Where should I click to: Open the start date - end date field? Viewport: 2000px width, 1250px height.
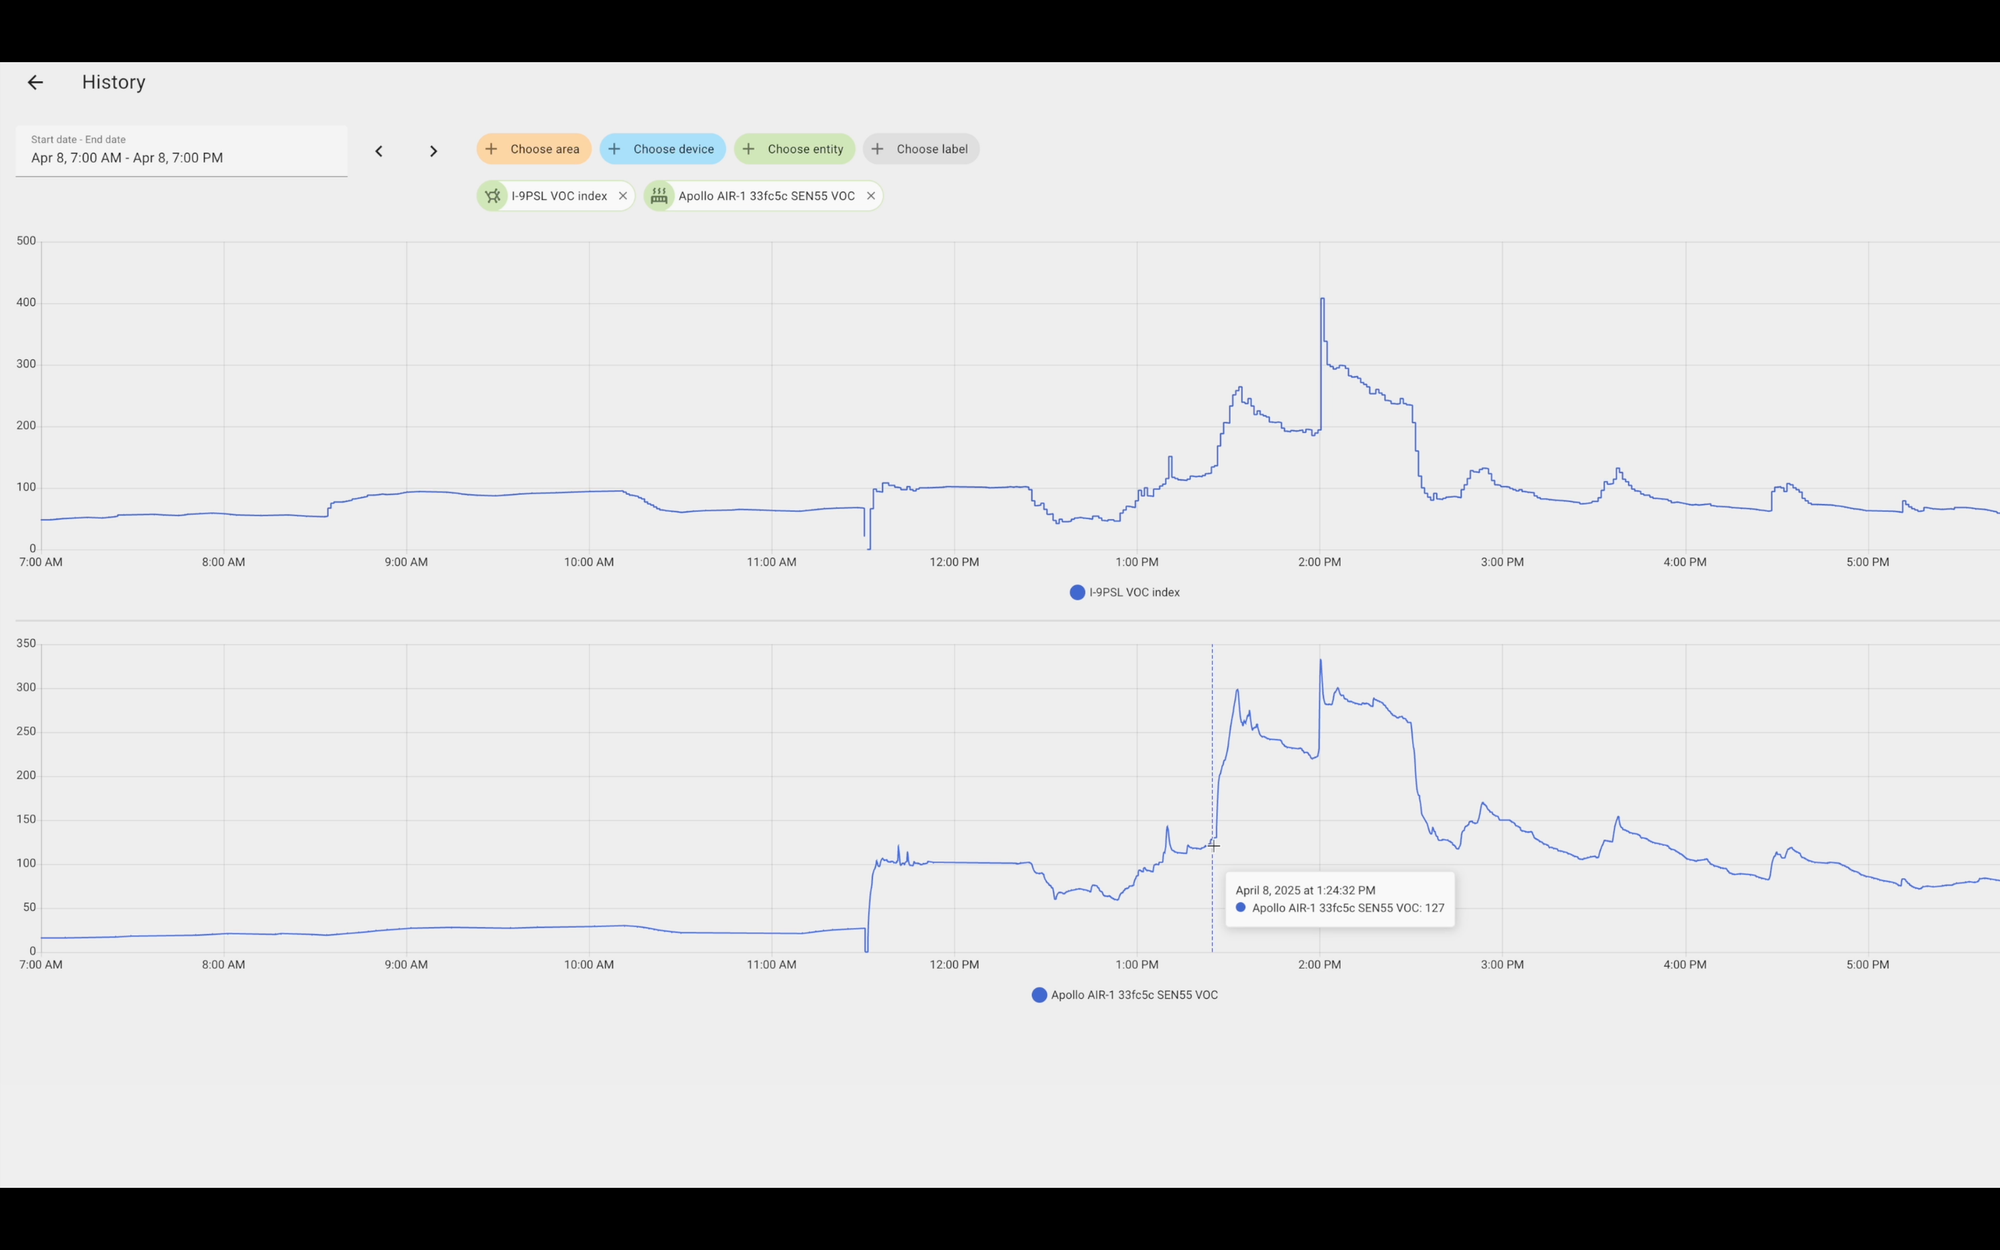181,151
